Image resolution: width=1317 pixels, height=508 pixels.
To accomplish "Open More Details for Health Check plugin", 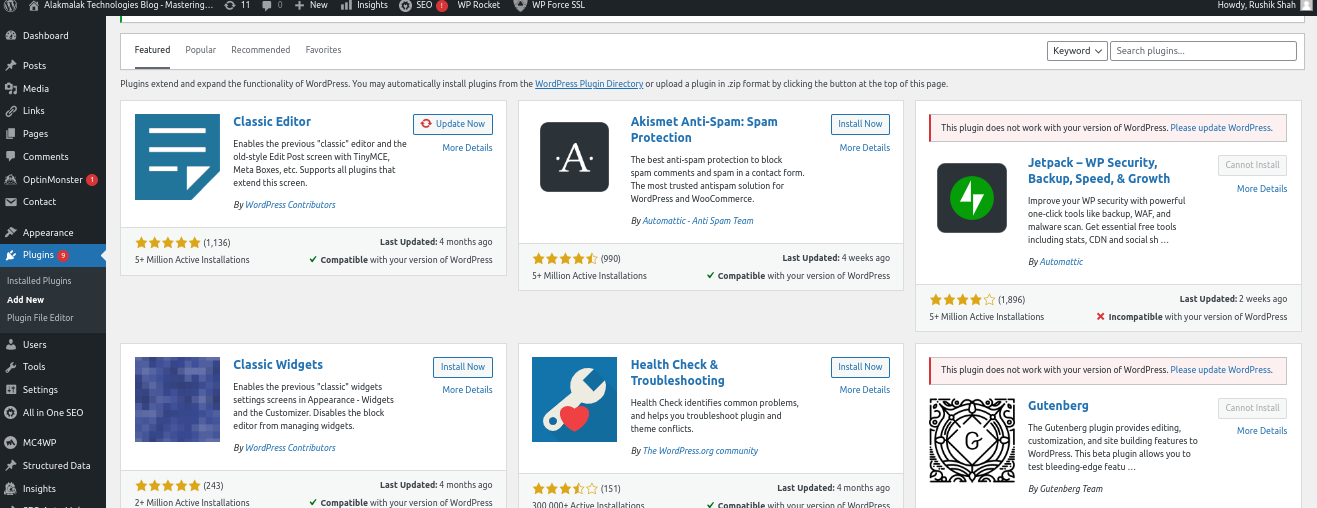I will pos(865,390).
